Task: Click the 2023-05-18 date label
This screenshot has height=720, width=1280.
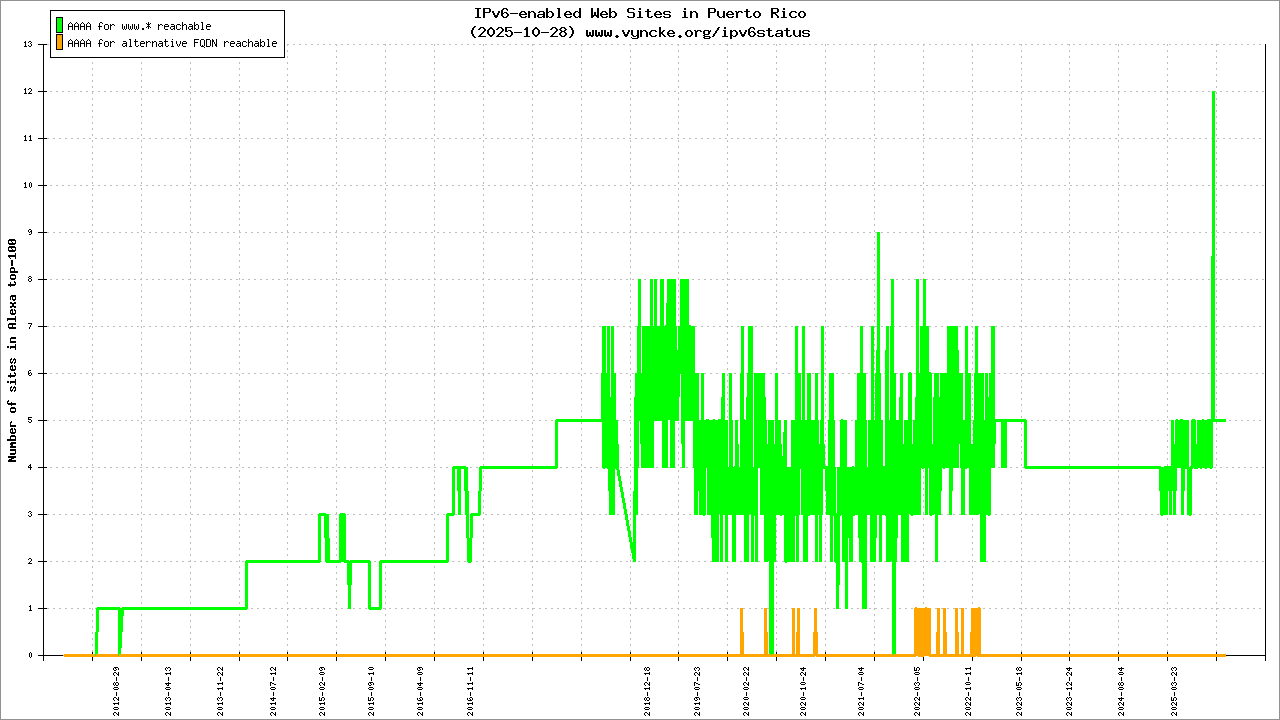Action: (1020, 688)
